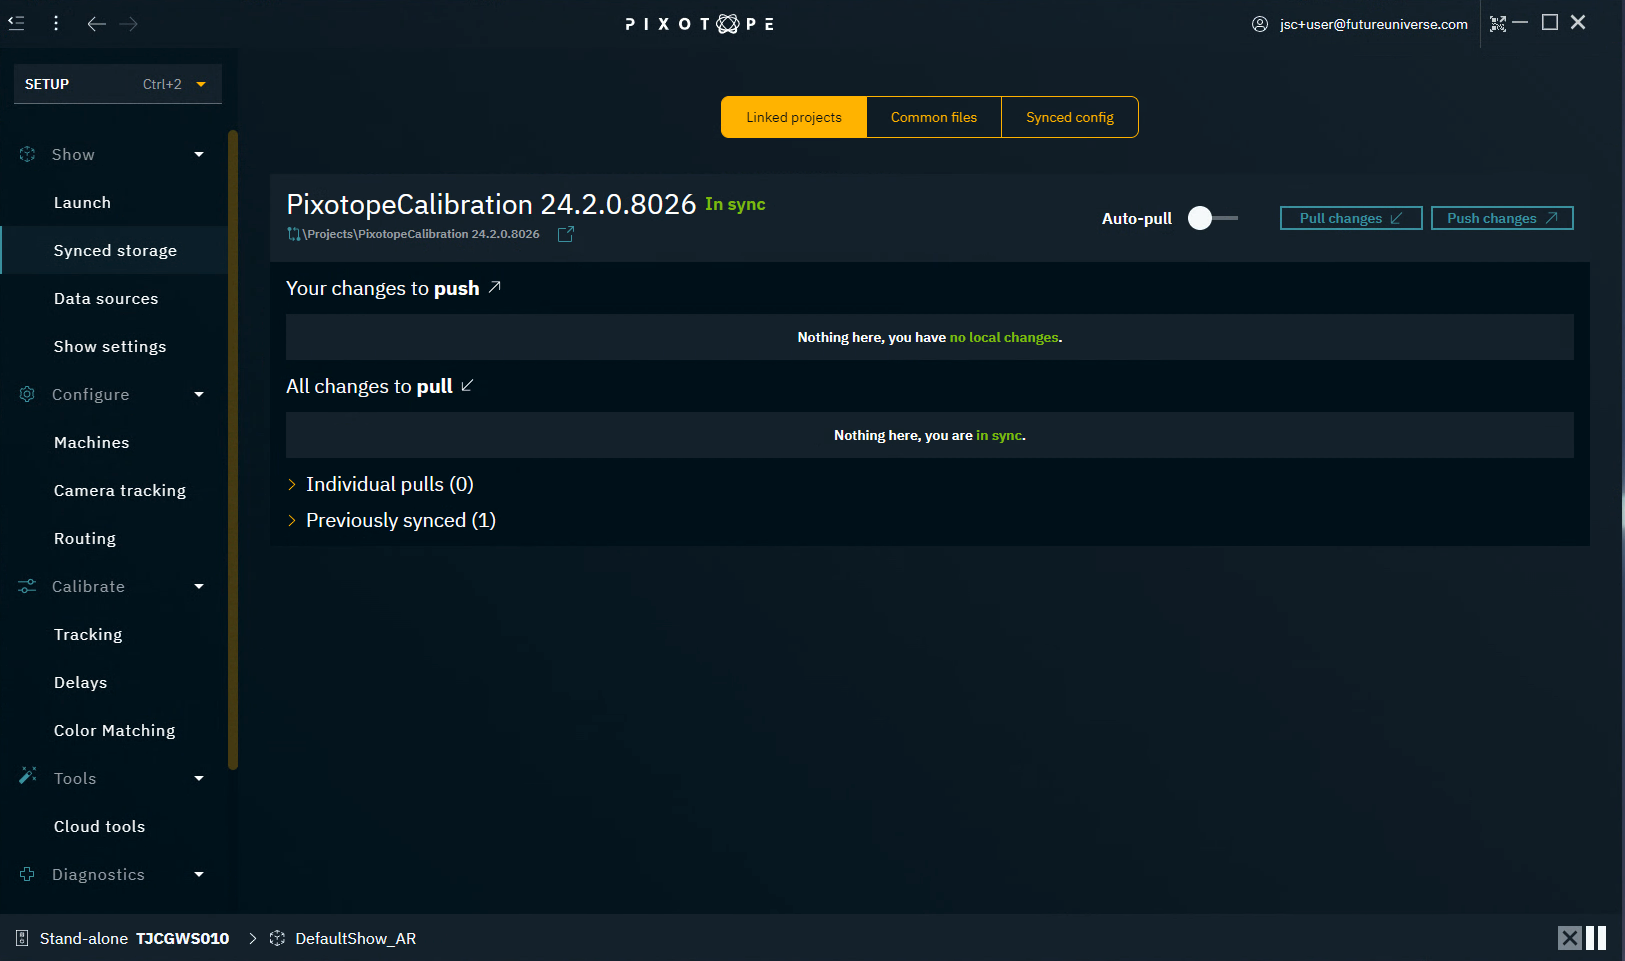Viewport: 1625px width, 961px height.
Task: Collapse the Calibrate section arrow
Action: pos(199,586)
